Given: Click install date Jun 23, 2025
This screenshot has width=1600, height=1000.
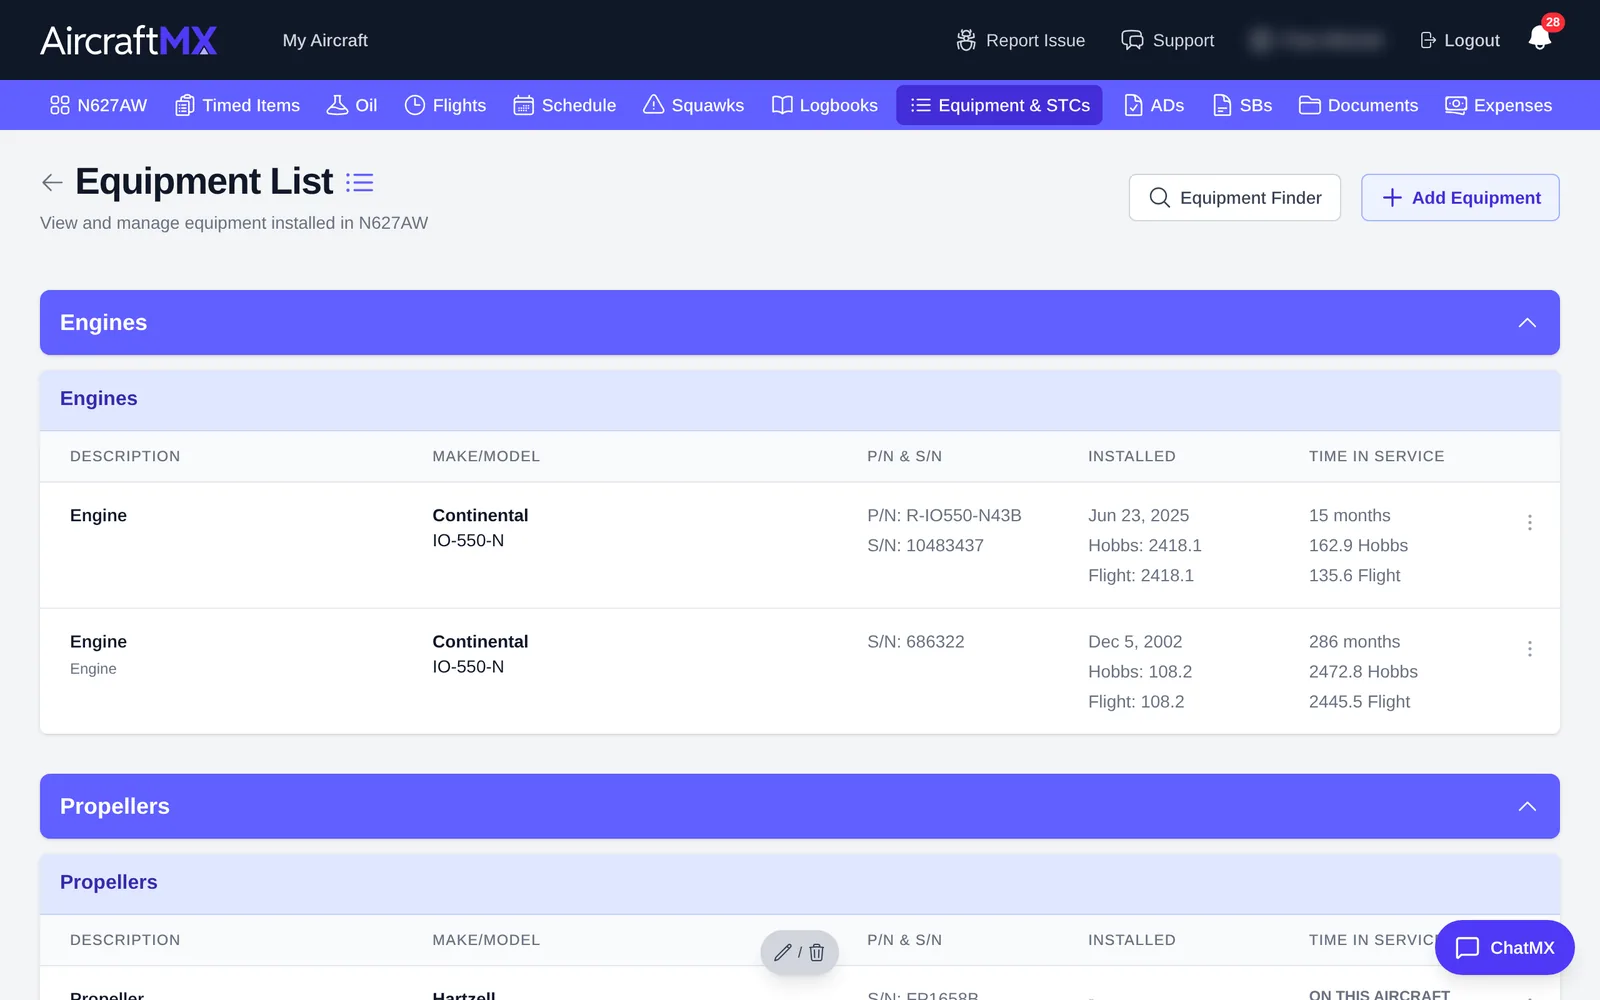Looking at the screenshot, I should tap(1138, 515).
